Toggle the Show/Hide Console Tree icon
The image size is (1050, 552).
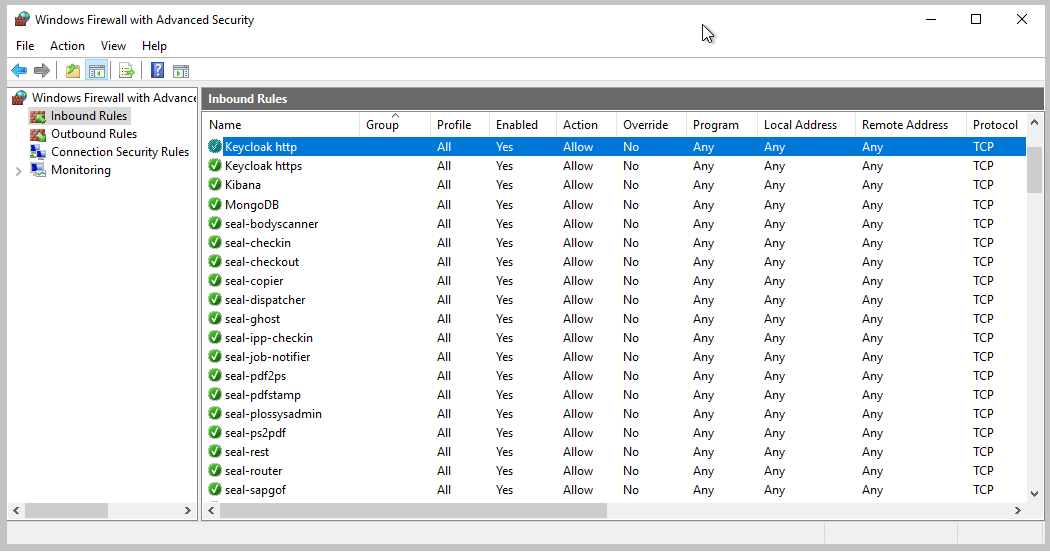click(97, 70)
